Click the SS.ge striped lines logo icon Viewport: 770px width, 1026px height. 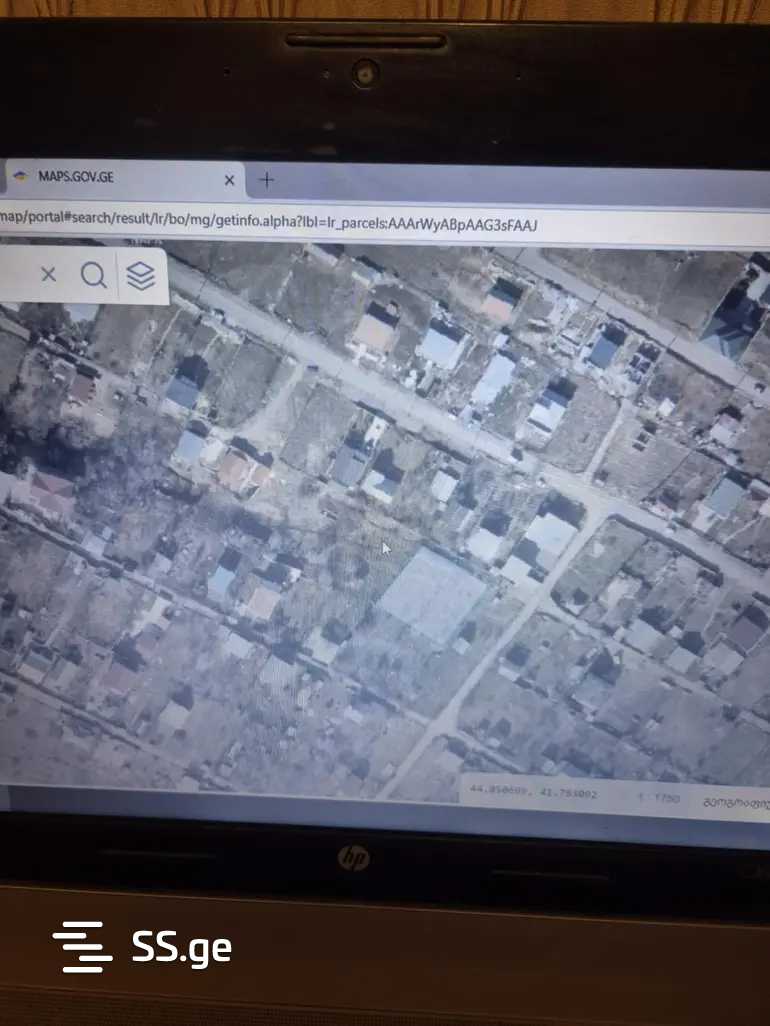point(82,946)
